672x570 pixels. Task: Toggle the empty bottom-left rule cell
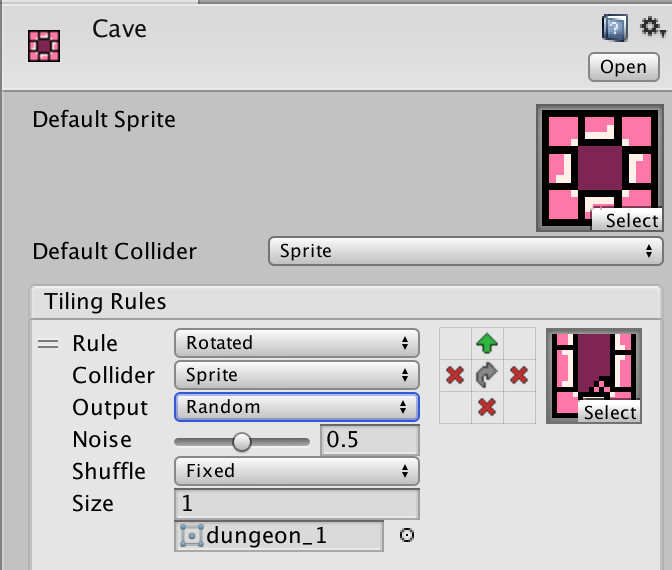pyautogui.click(x=455, y=408)
